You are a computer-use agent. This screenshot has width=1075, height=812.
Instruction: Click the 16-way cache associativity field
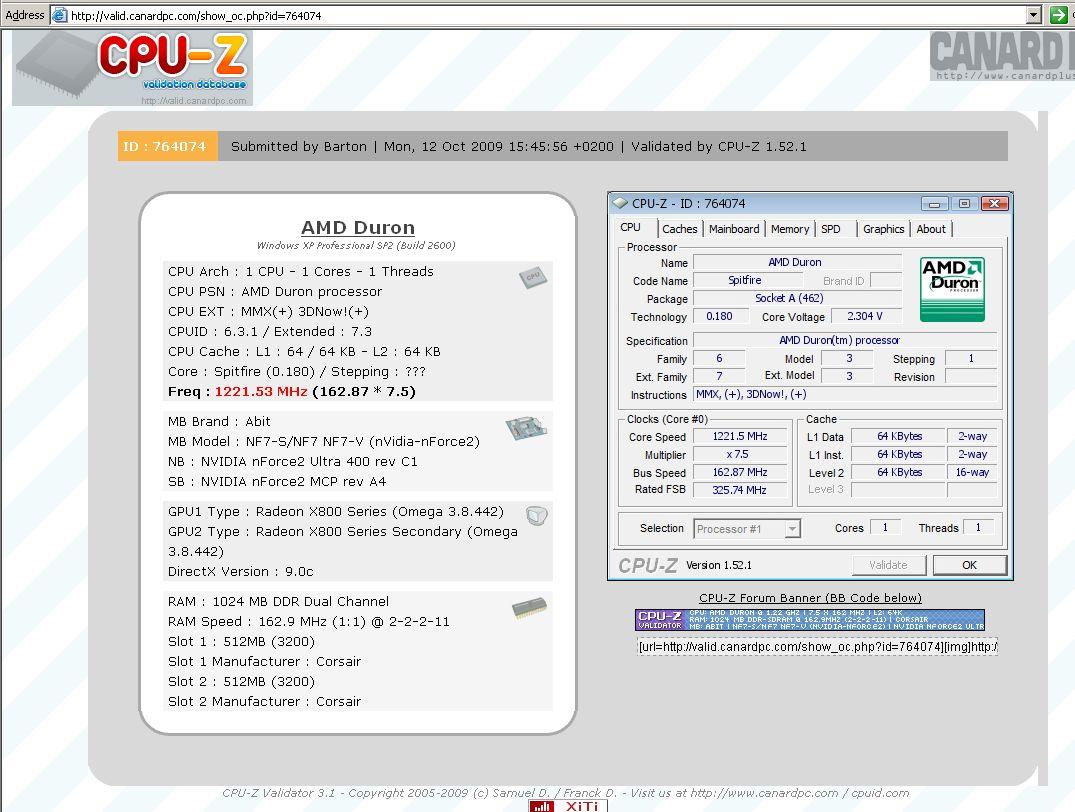point(971,472)
